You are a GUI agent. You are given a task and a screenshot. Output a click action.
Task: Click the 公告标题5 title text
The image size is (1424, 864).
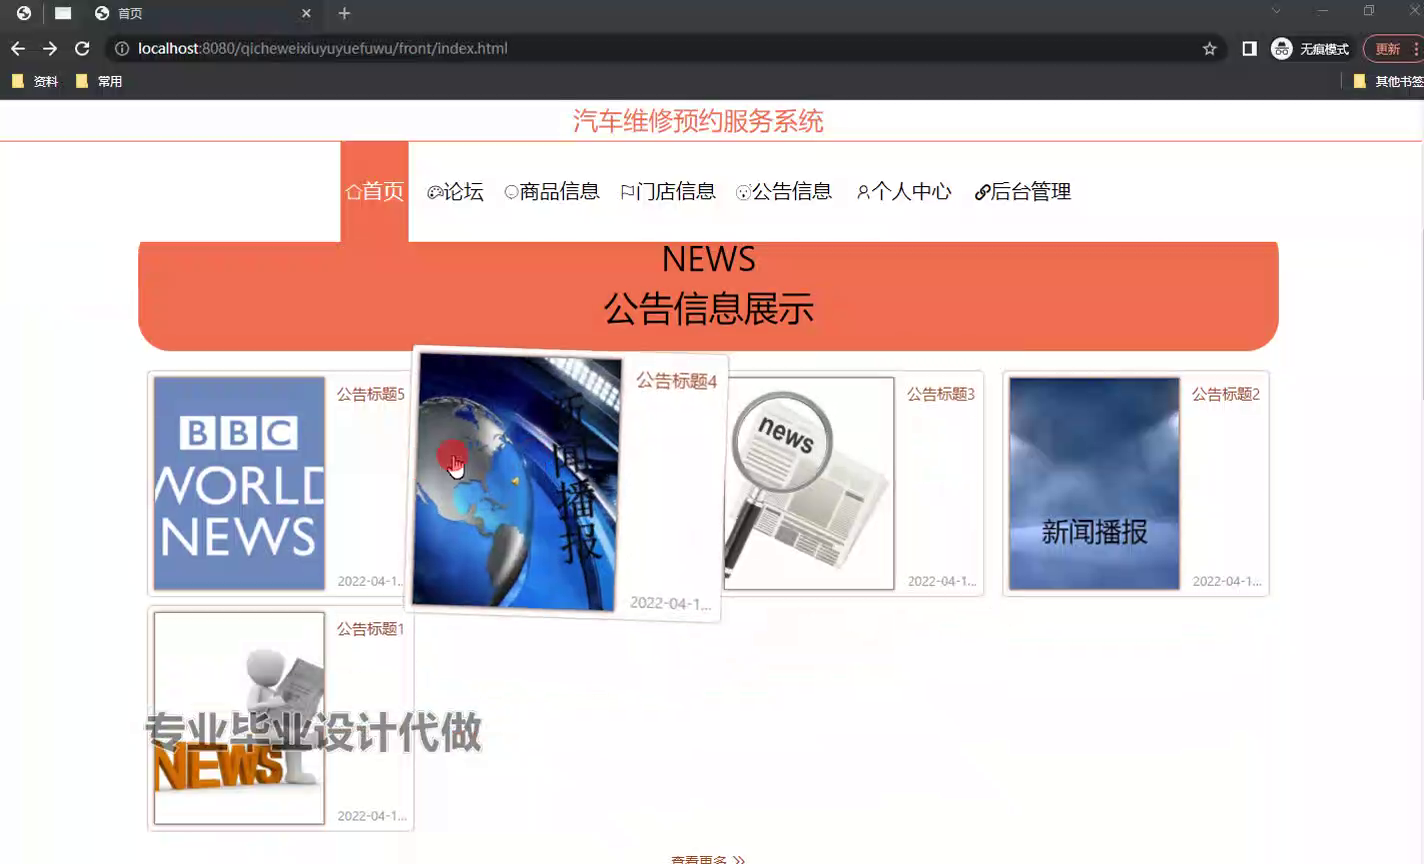point(370,394)
